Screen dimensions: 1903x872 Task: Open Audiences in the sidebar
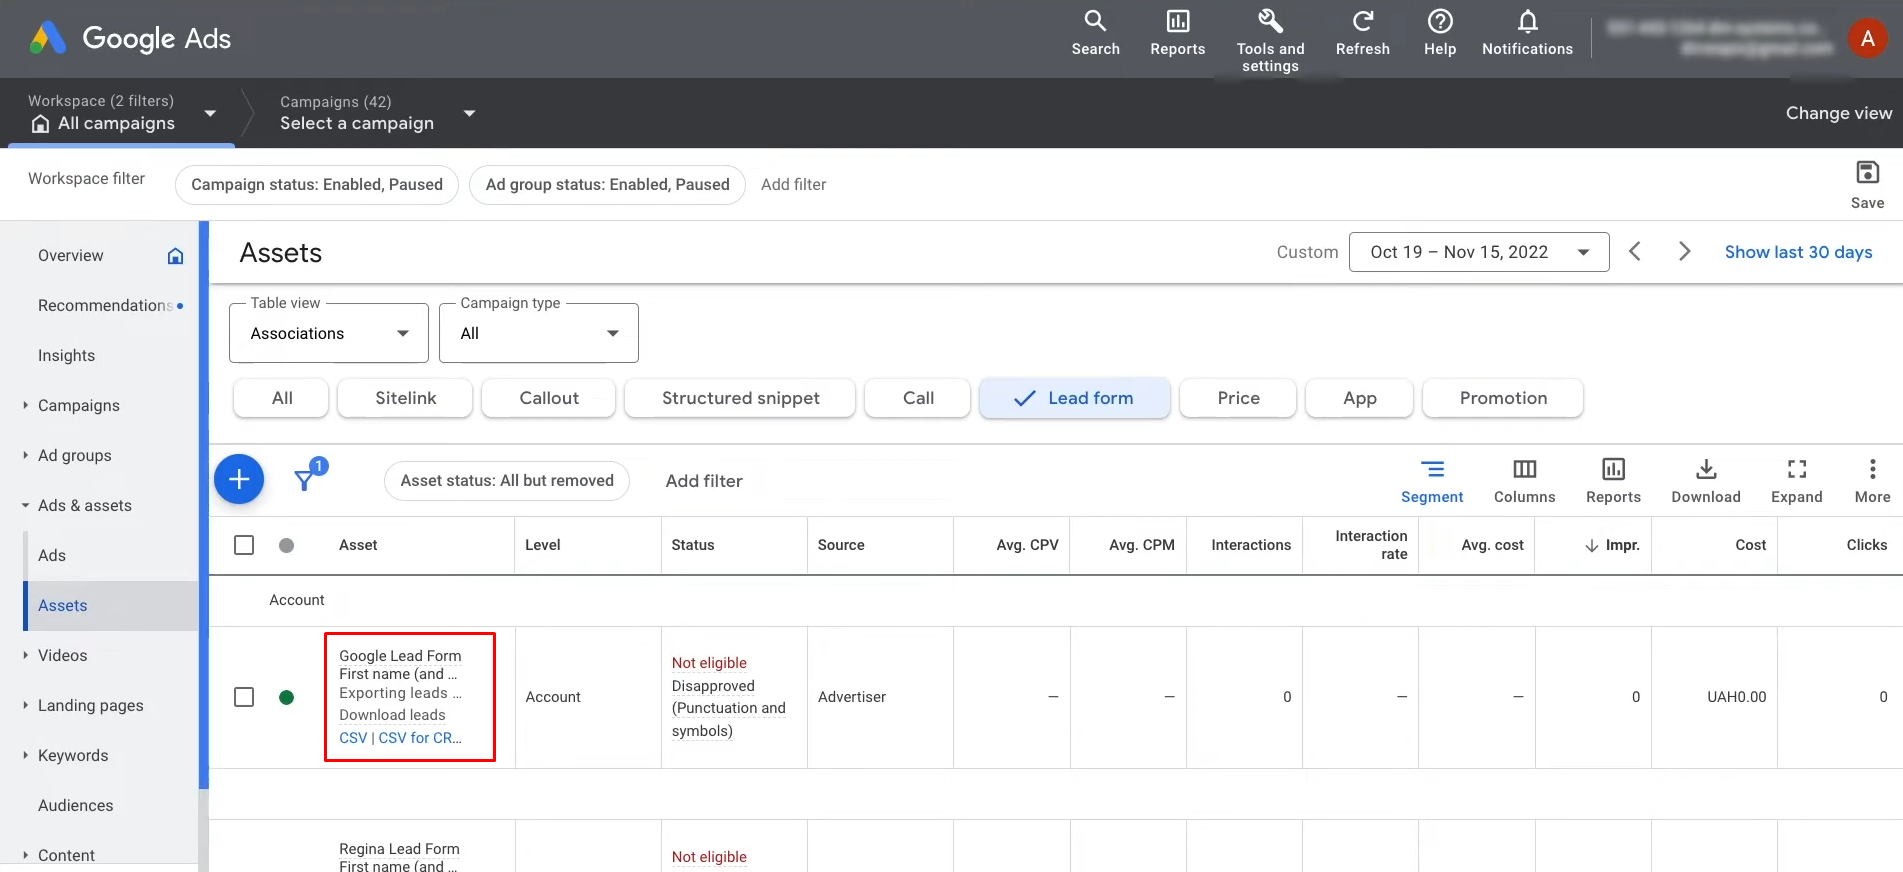[76, 805]
